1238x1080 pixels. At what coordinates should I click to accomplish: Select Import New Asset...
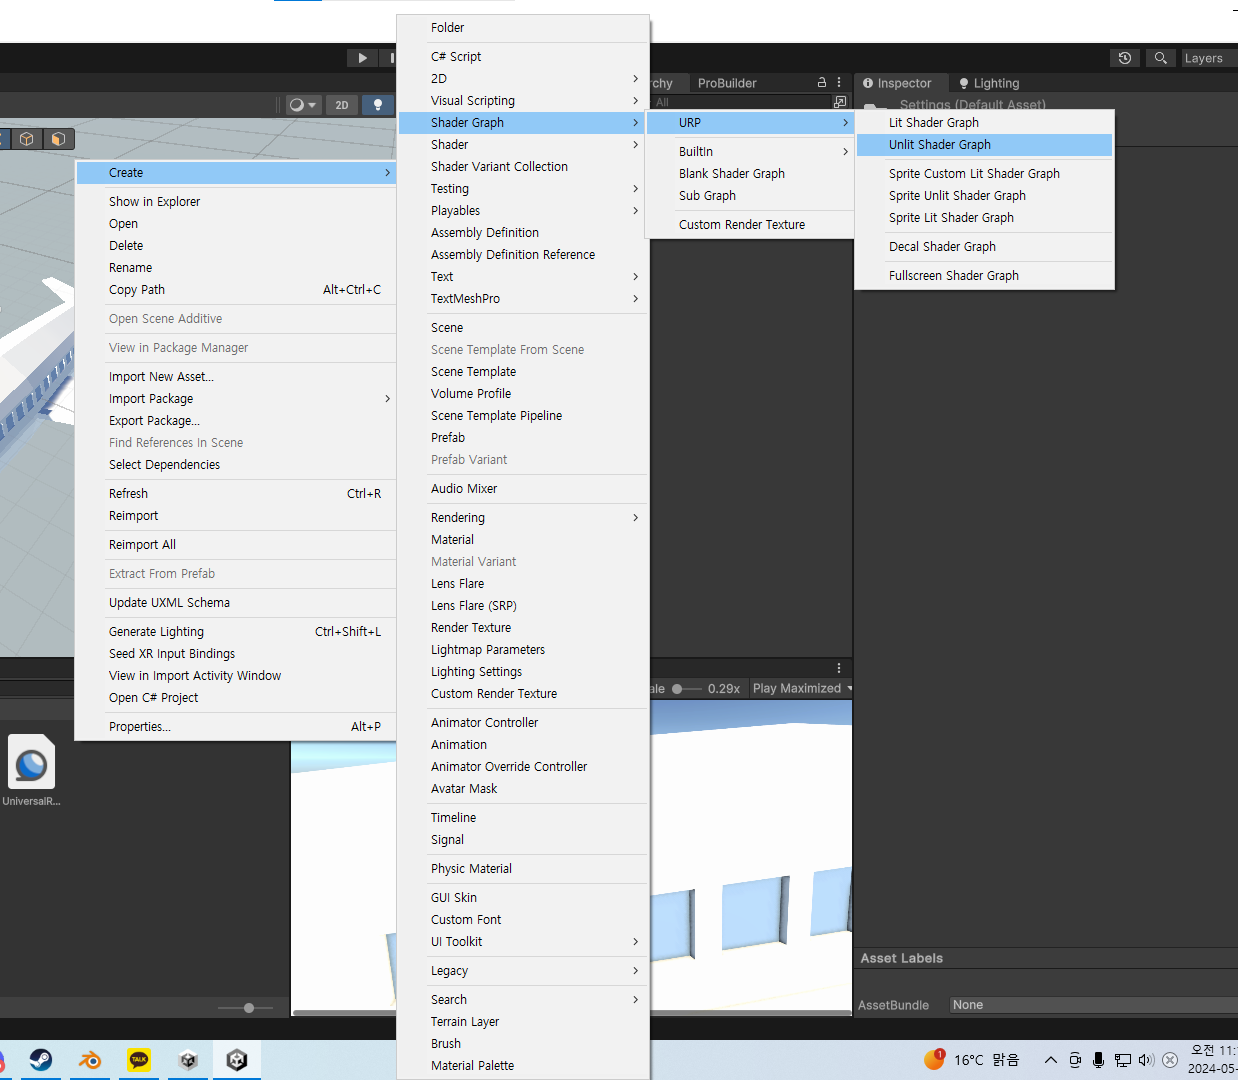pos(236,377)
